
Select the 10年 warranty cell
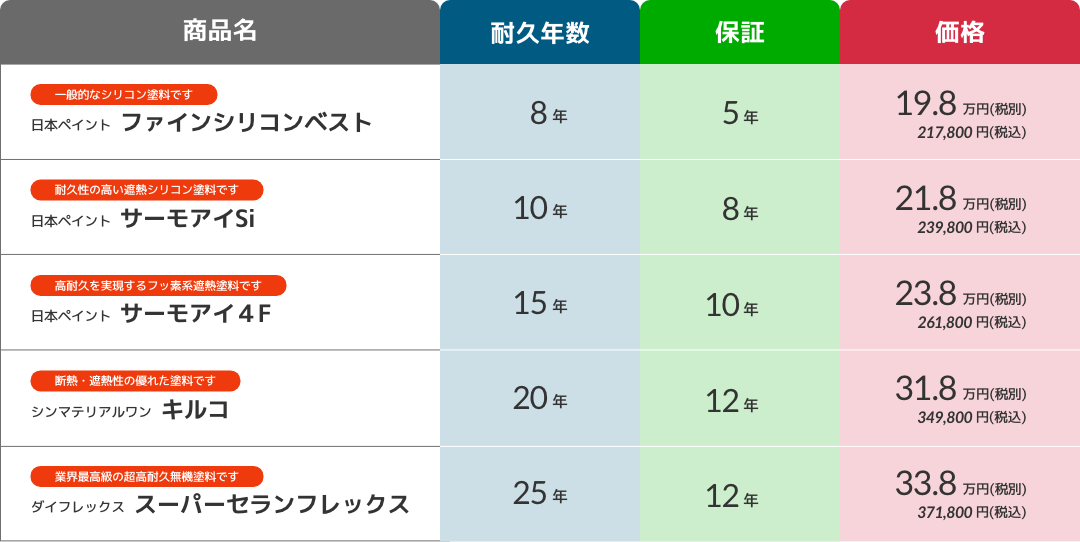(740, 302)
